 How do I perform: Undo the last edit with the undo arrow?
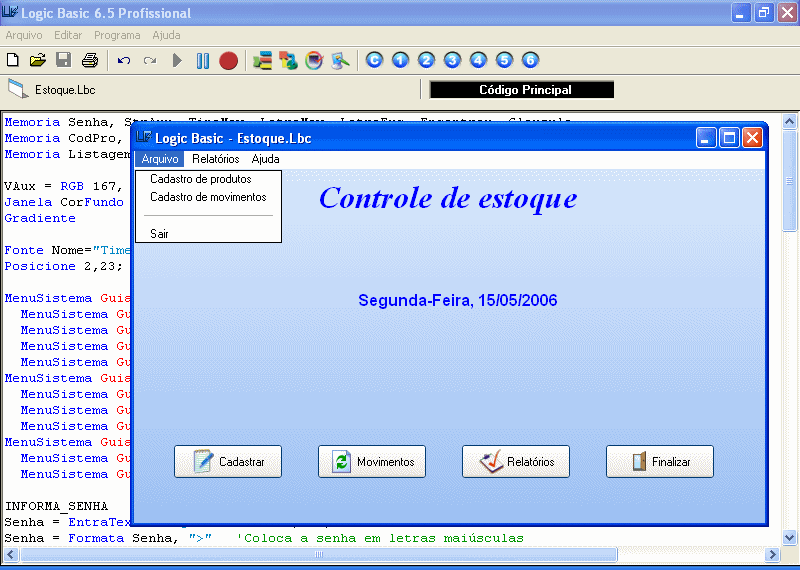click(123, 61)
